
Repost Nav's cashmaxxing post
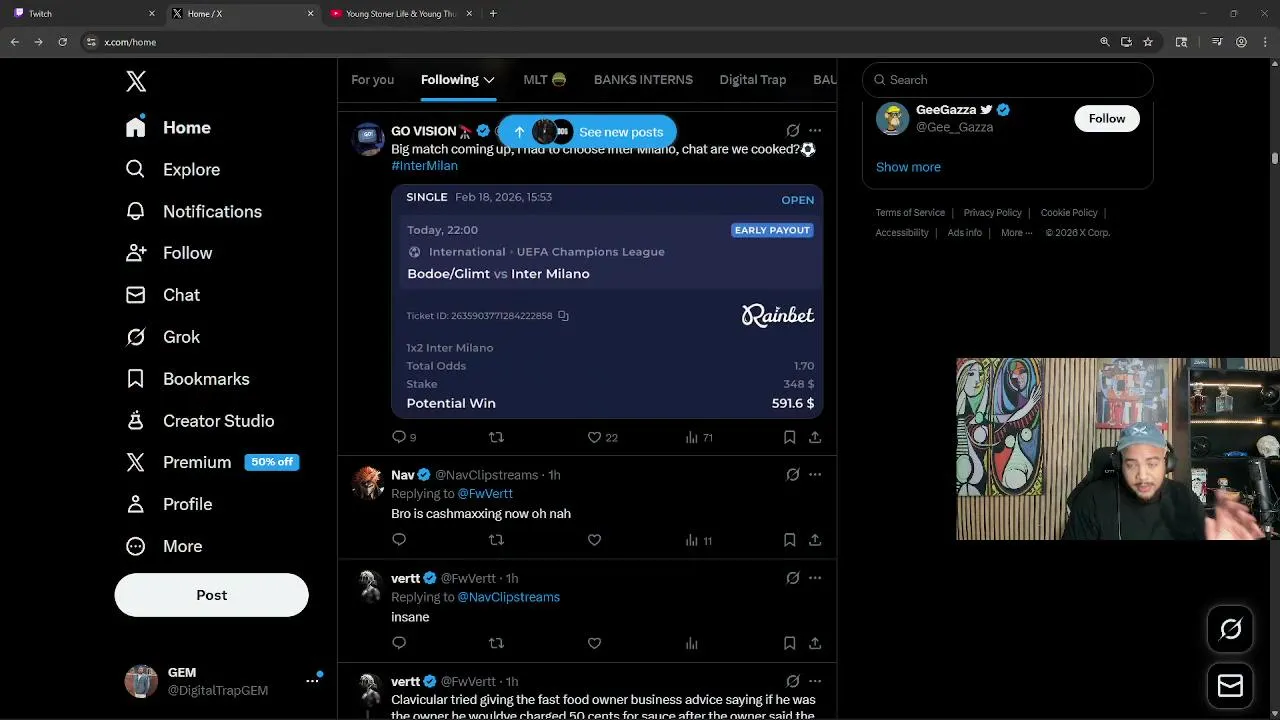[496, 540]
